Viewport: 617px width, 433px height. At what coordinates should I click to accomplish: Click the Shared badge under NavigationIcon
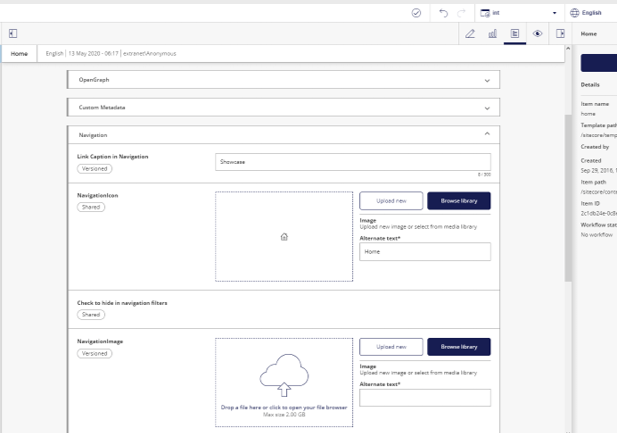point(91,207)
